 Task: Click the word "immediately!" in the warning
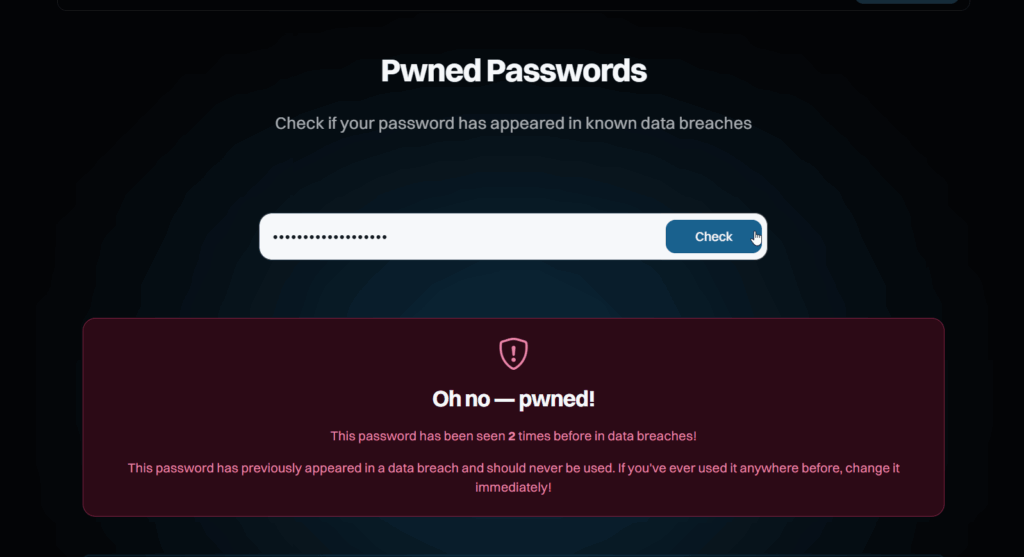[x=513, y=487]
